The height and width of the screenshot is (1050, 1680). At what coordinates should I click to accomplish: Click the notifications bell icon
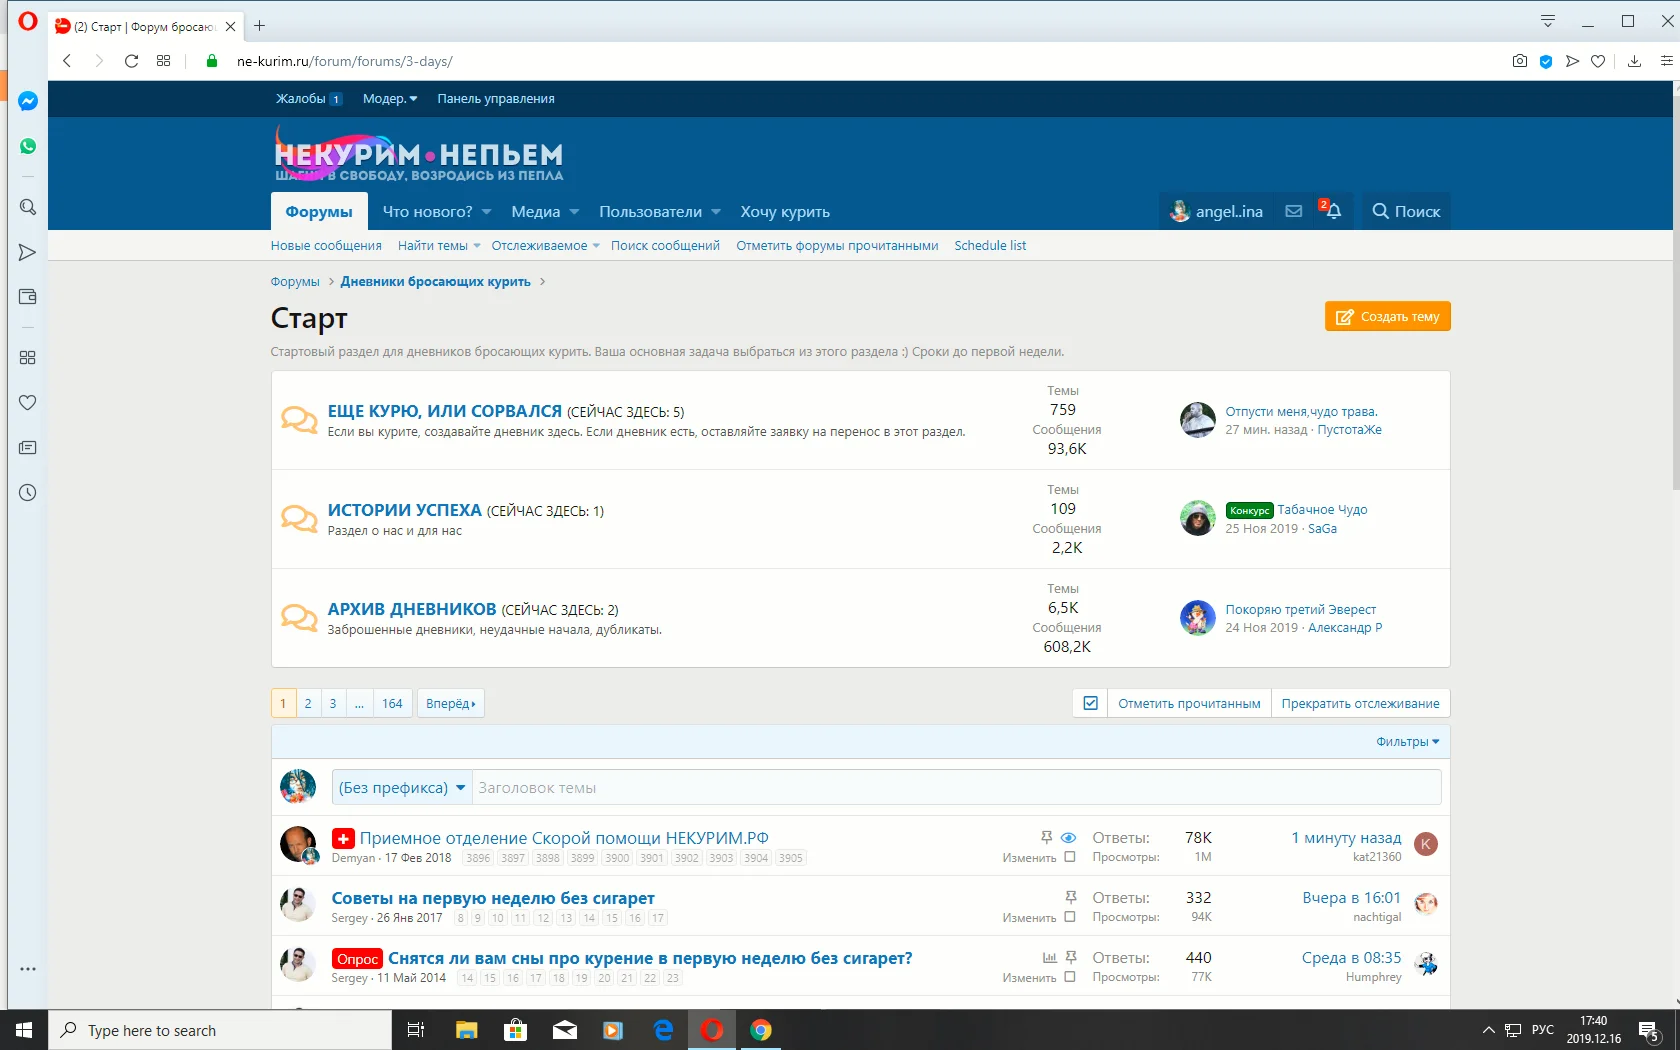point(1333,211)
